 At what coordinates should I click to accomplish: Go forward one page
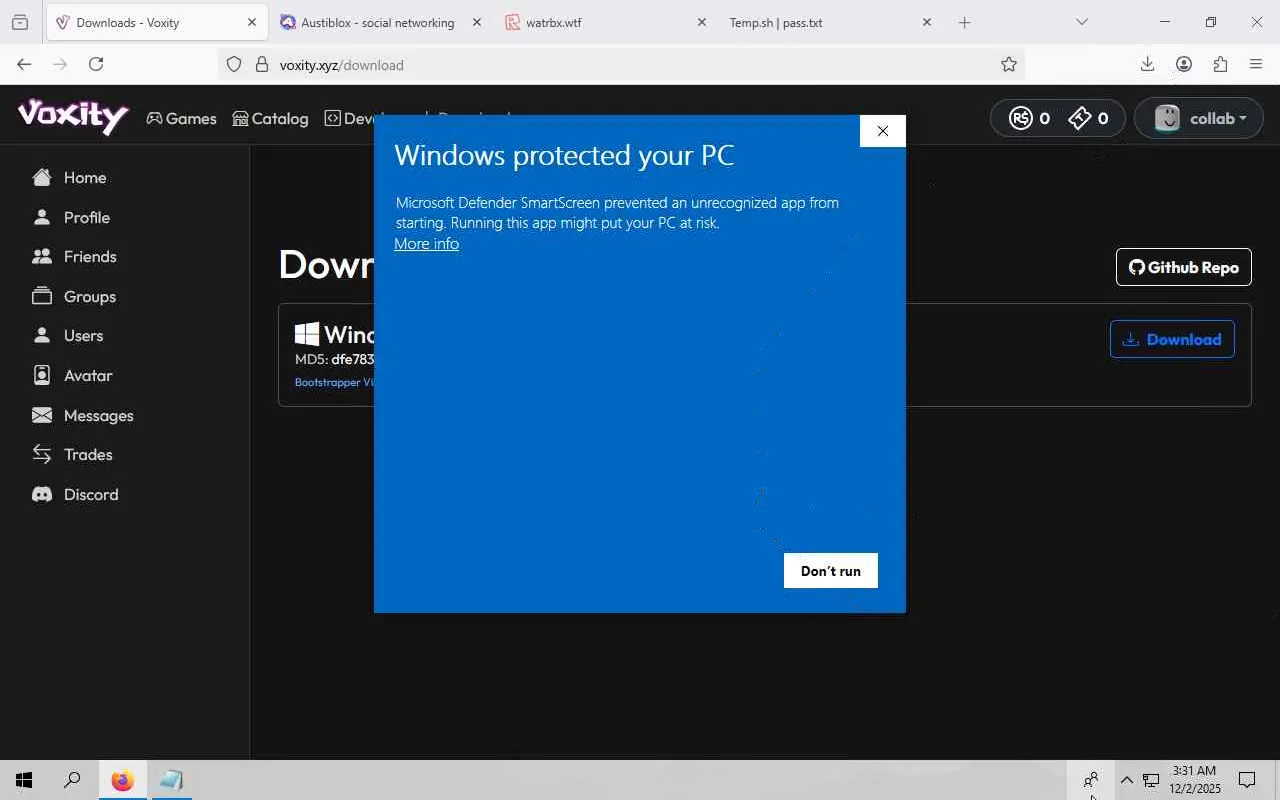tap(60, 64)
